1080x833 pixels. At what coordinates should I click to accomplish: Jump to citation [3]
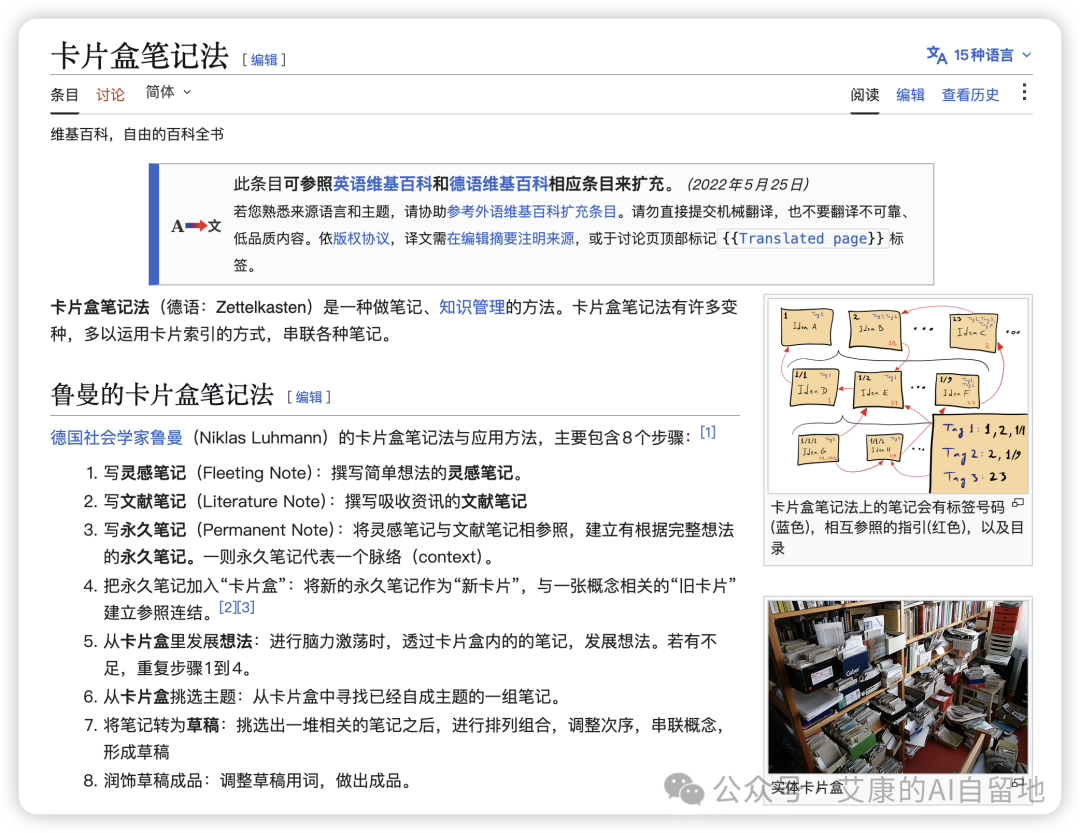click(x=246, y=607)
